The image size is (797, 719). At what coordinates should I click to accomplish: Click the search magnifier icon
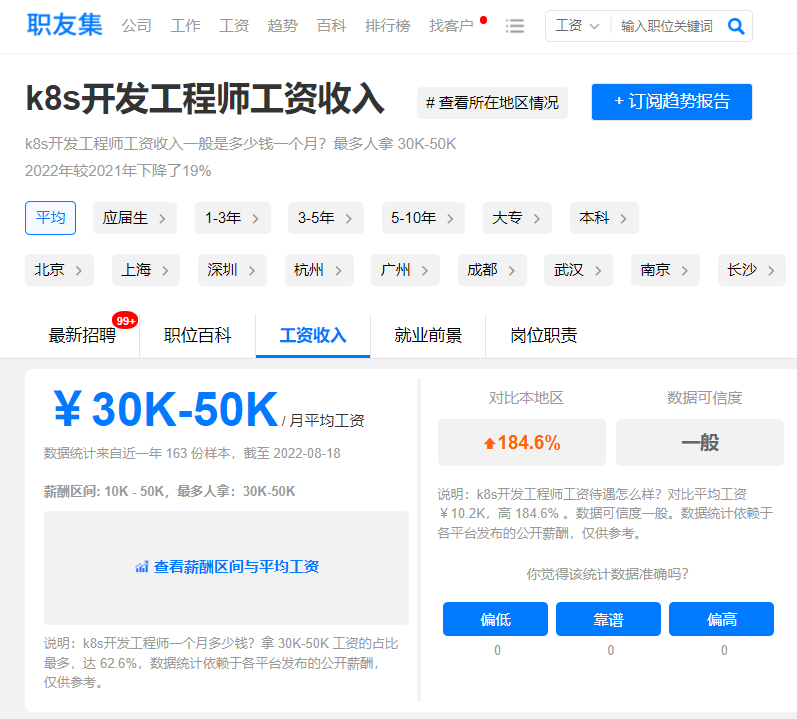[x=736, y=26]
